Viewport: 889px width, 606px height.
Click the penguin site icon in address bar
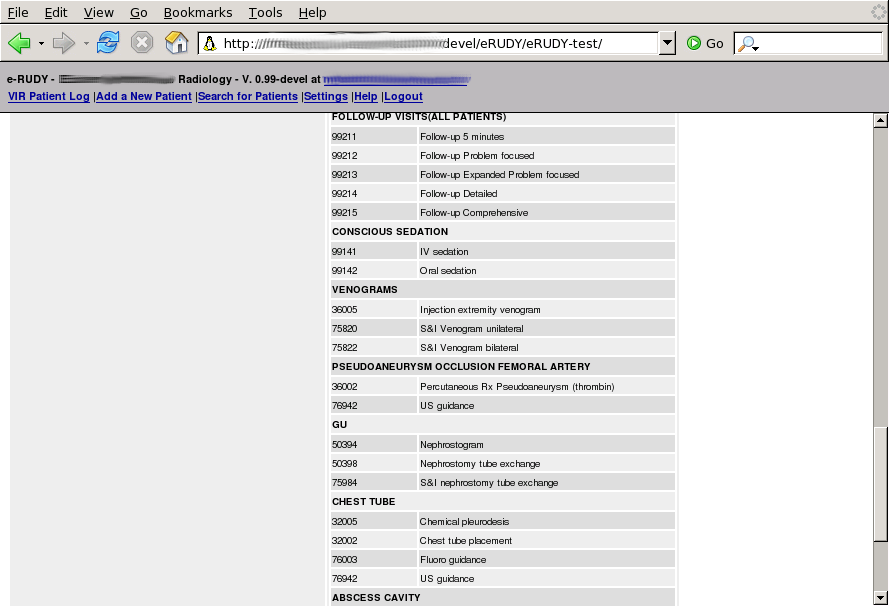pos(210,44)
